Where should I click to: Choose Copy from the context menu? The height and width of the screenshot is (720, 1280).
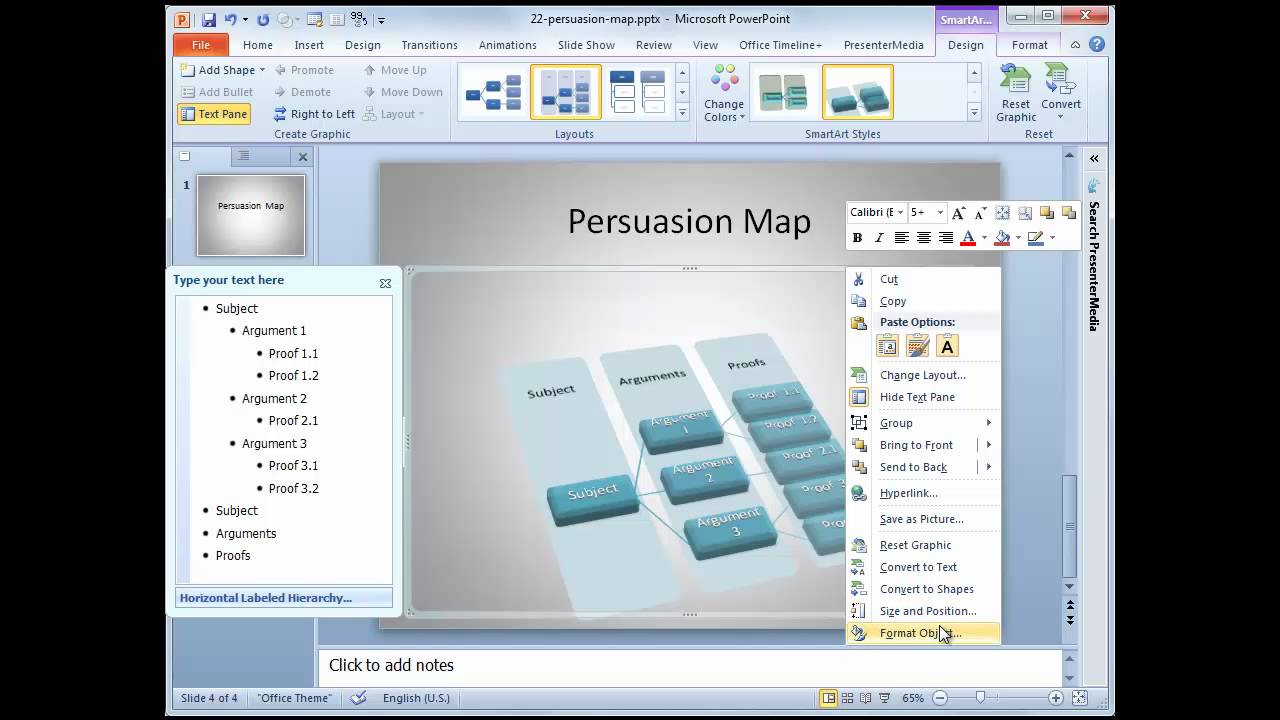[x=923, y=301]
